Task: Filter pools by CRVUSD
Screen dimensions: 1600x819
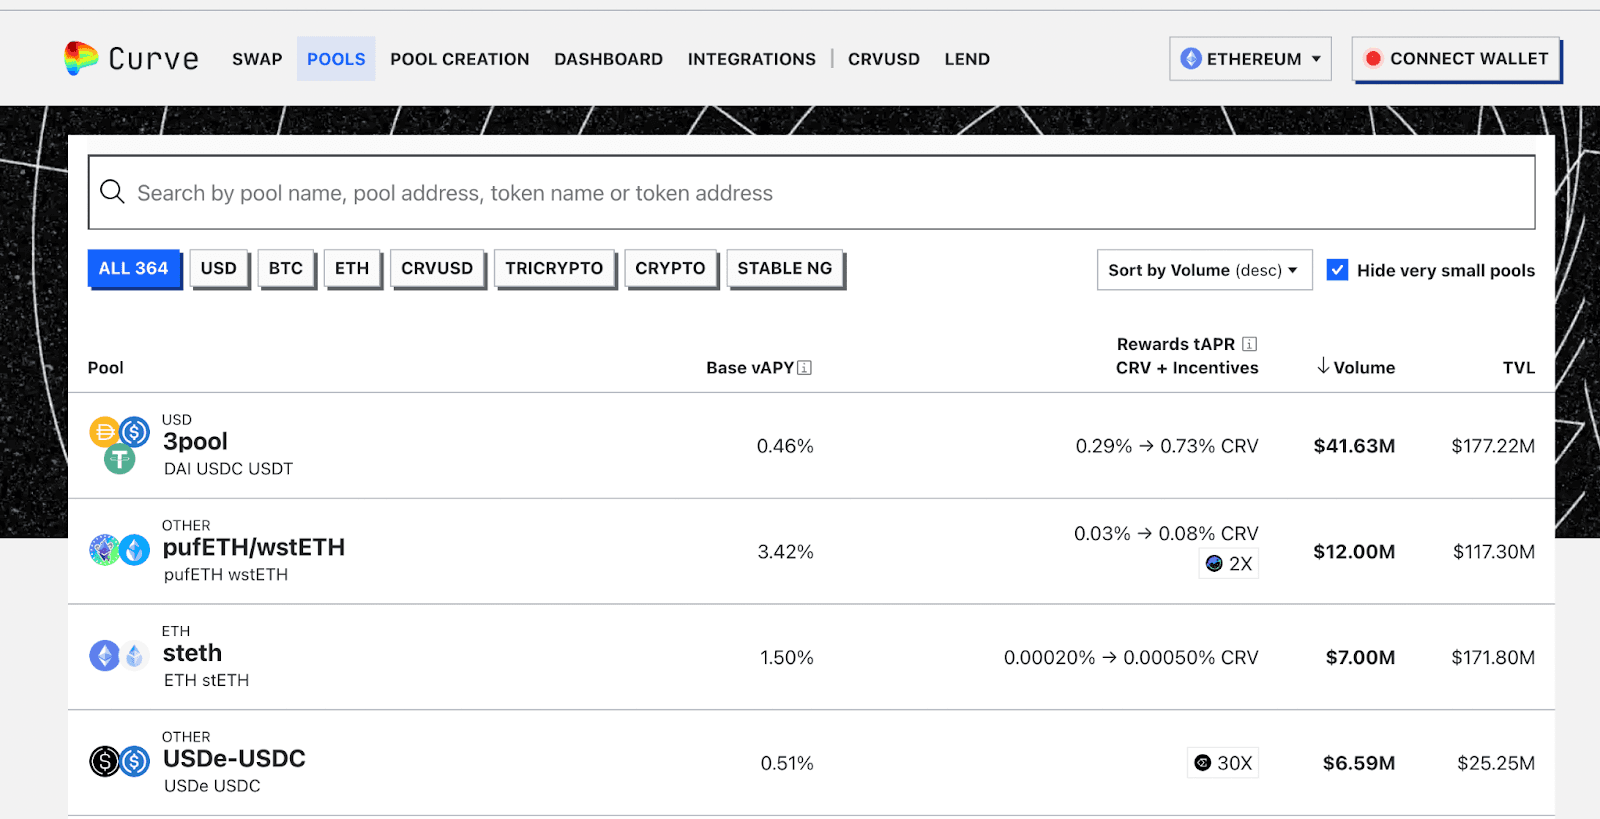Action: click(x=437, y=268)
